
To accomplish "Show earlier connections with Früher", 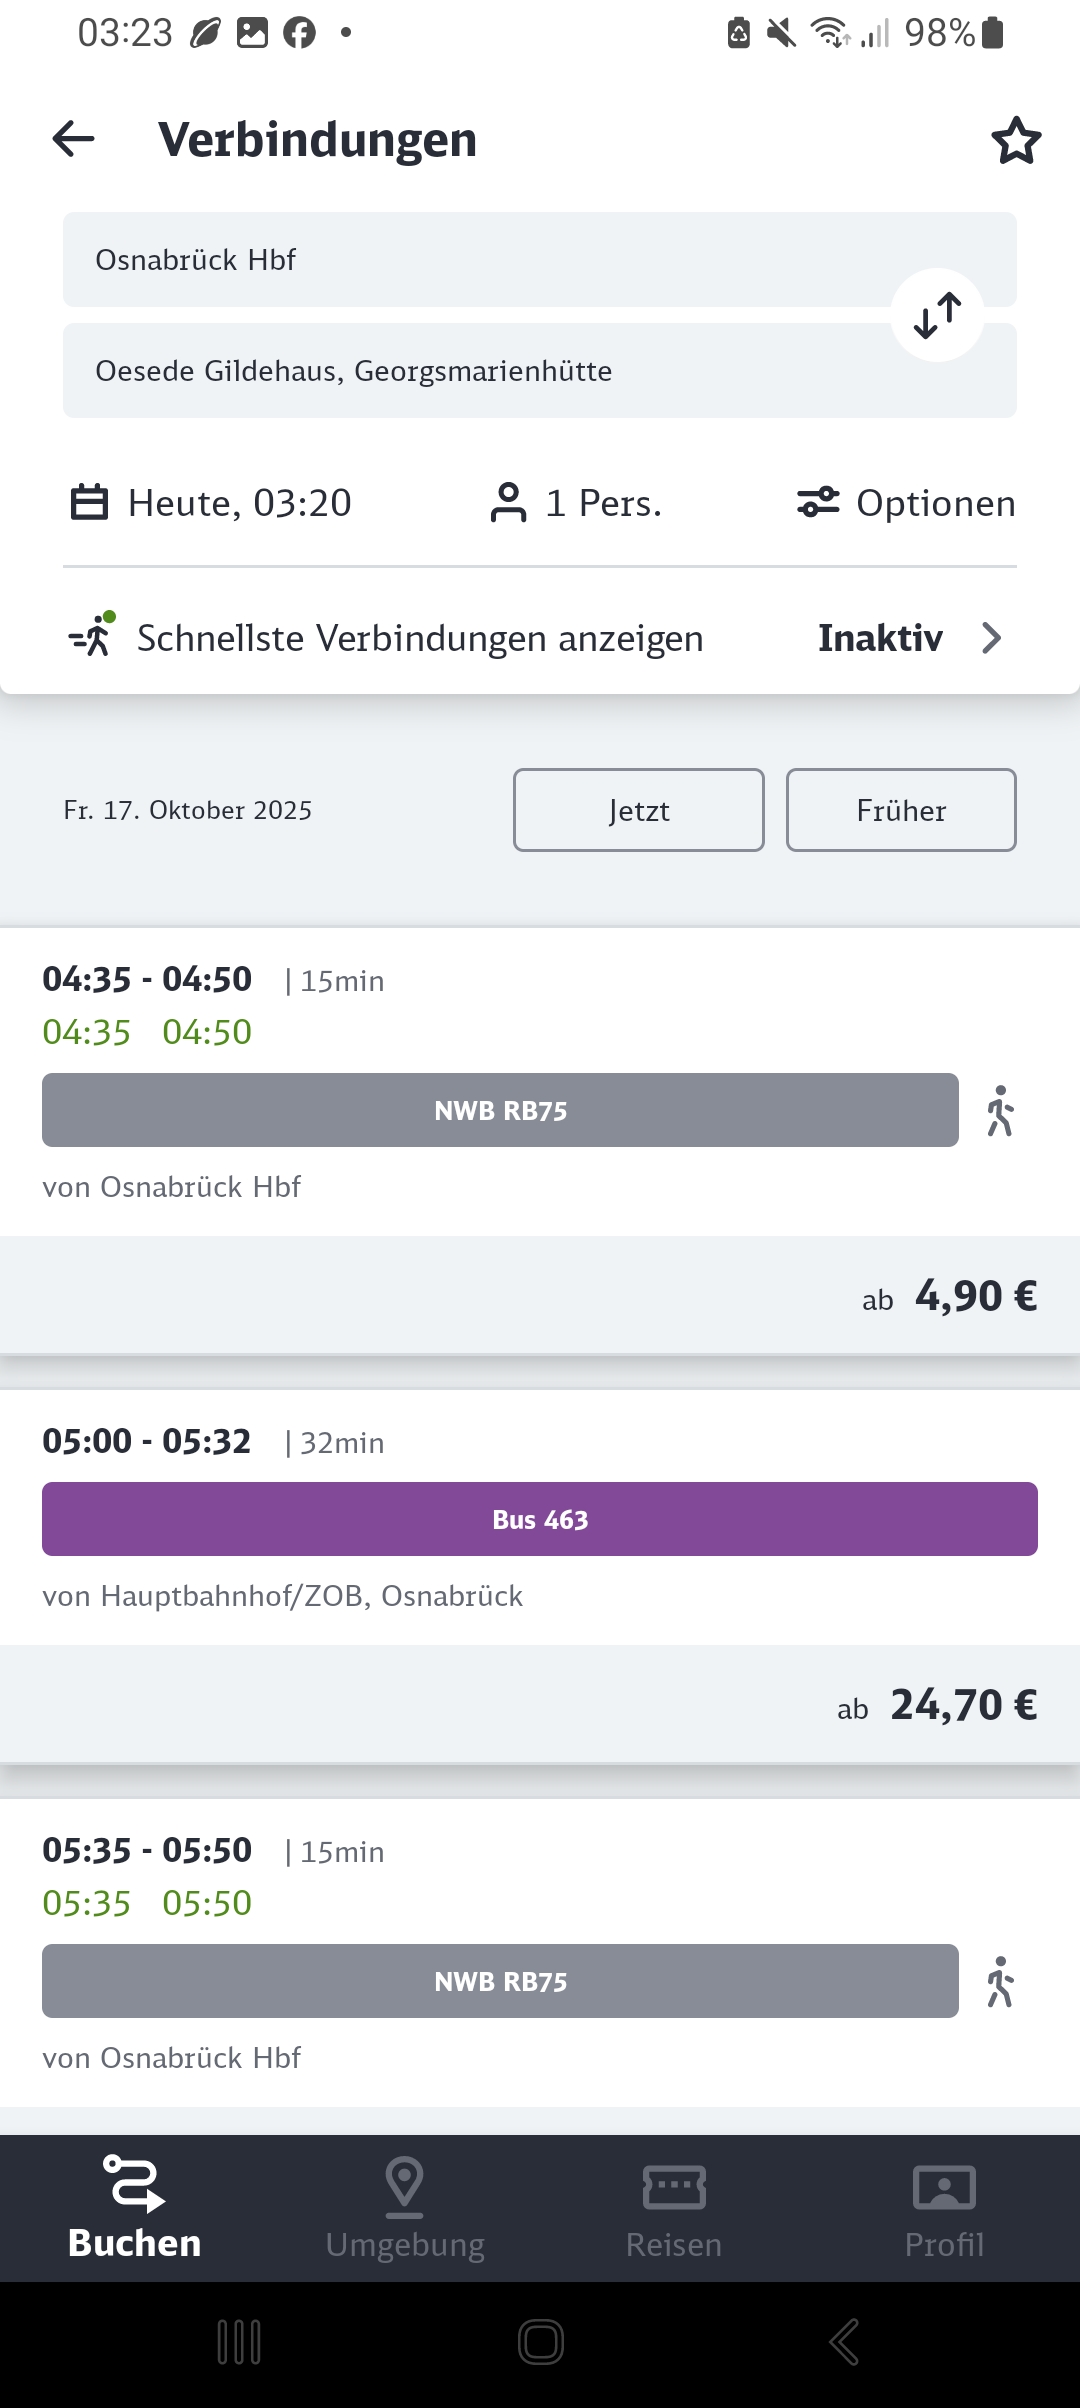I will 901,810.
